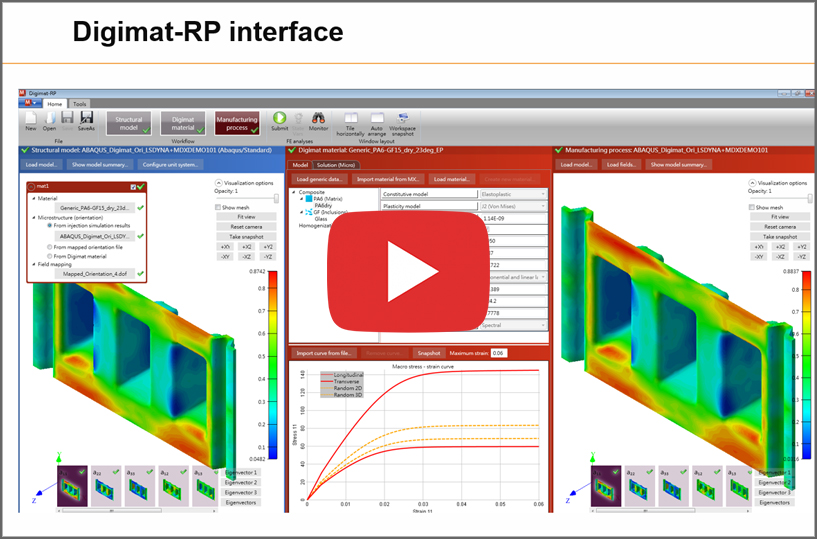Select a11 thumbnail in Structural model panel
This screenshot has width=817, height=539.
click(x=72, y=486)
